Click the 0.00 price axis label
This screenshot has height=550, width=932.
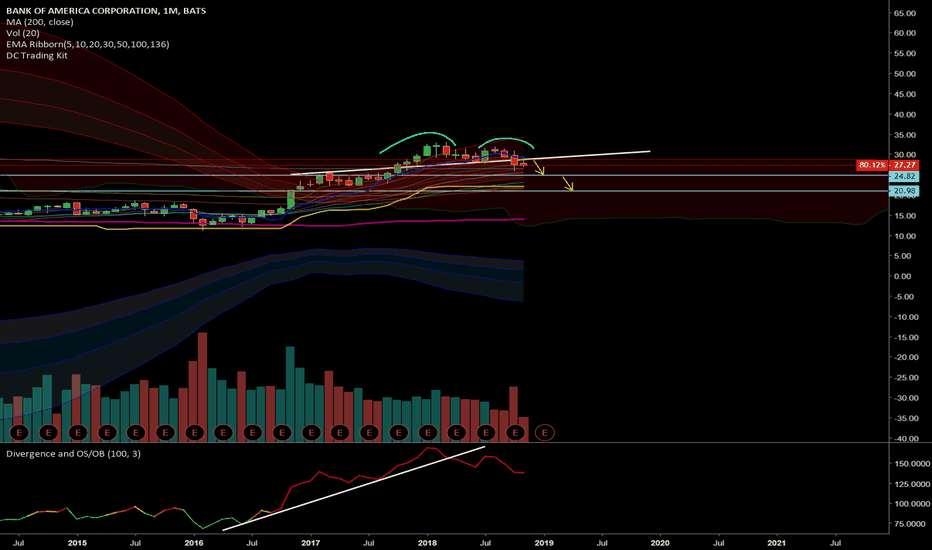coord(903,276)
